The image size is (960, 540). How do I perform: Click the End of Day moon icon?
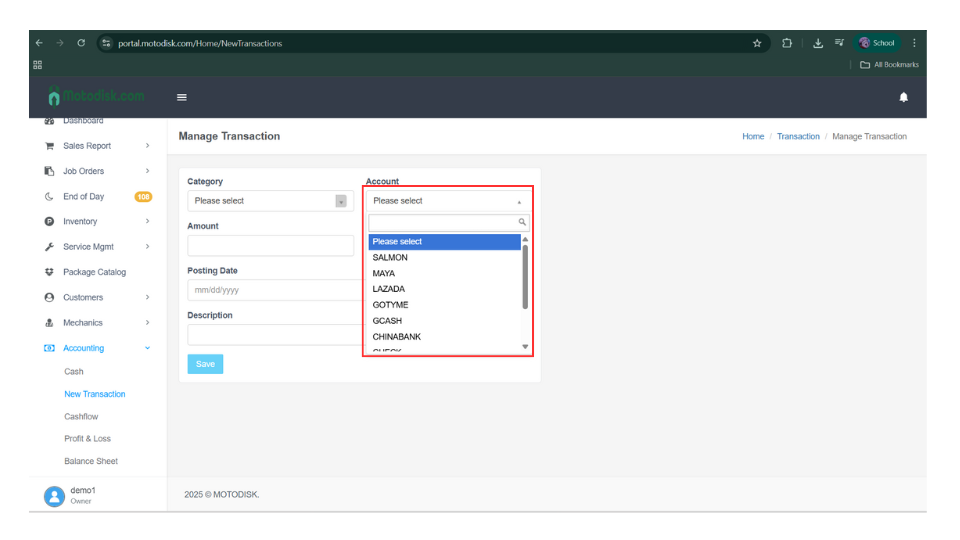click(49, 197)
